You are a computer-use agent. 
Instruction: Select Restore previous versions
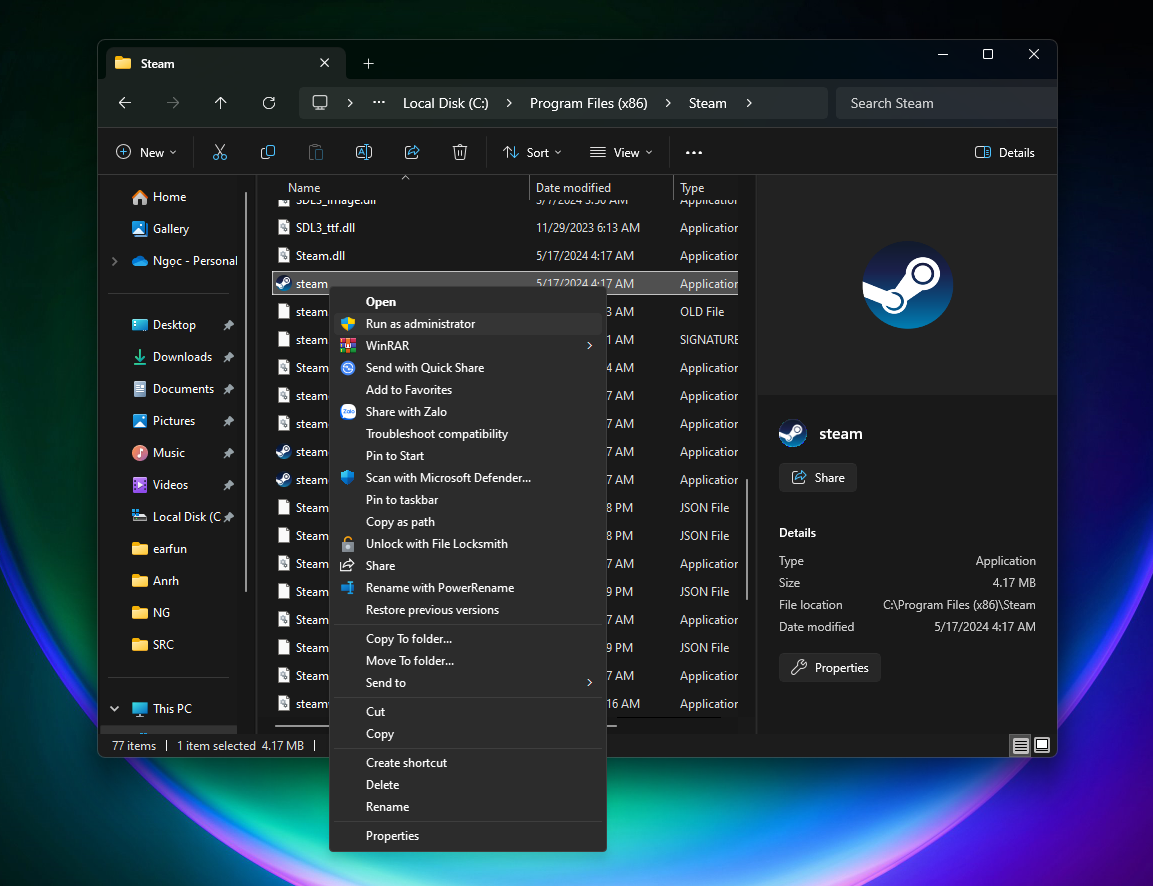coord(468,610)
